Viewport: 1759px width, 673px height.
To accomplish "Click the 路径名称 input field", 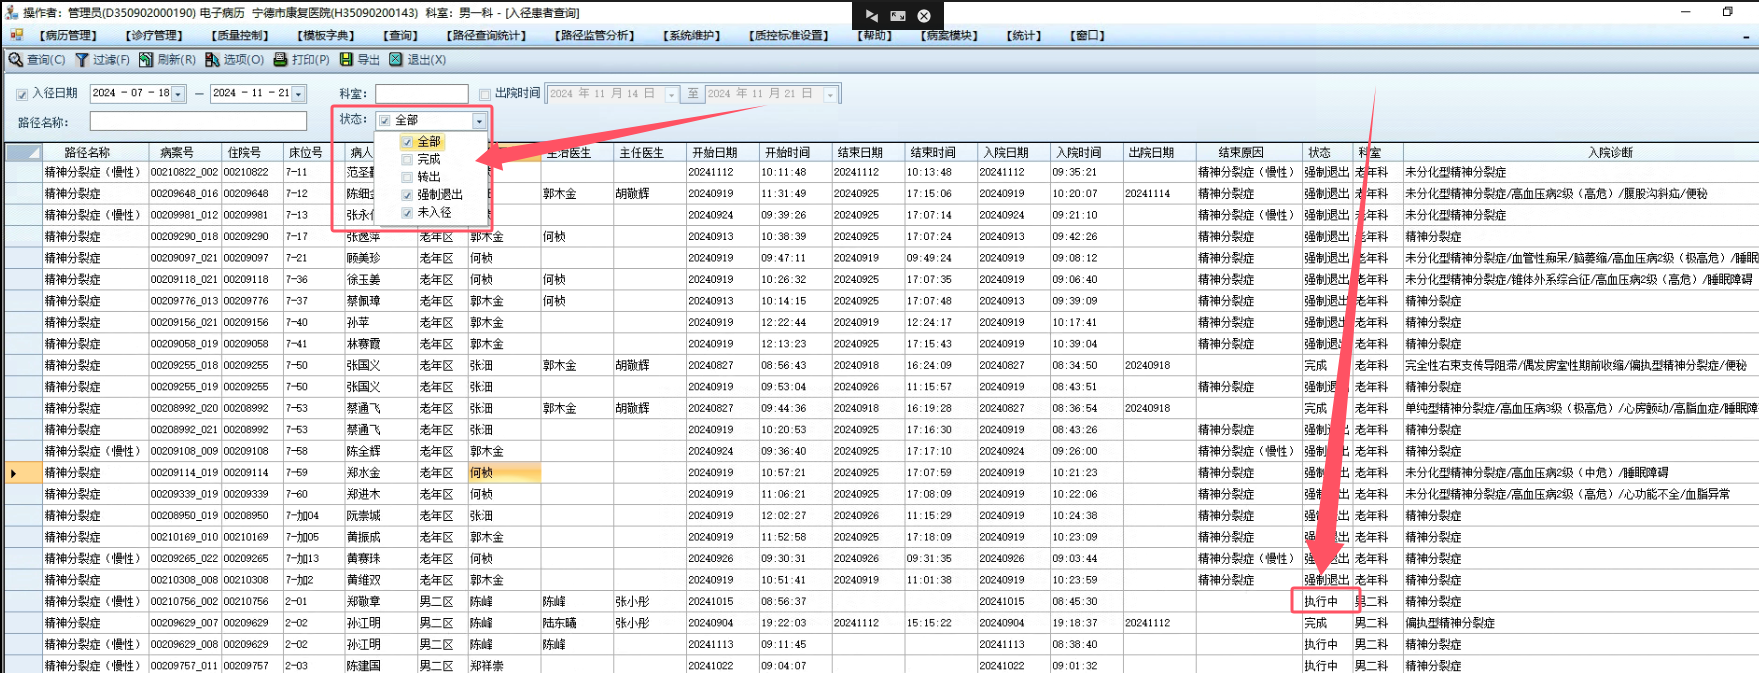I will click(x=198, y=122).
